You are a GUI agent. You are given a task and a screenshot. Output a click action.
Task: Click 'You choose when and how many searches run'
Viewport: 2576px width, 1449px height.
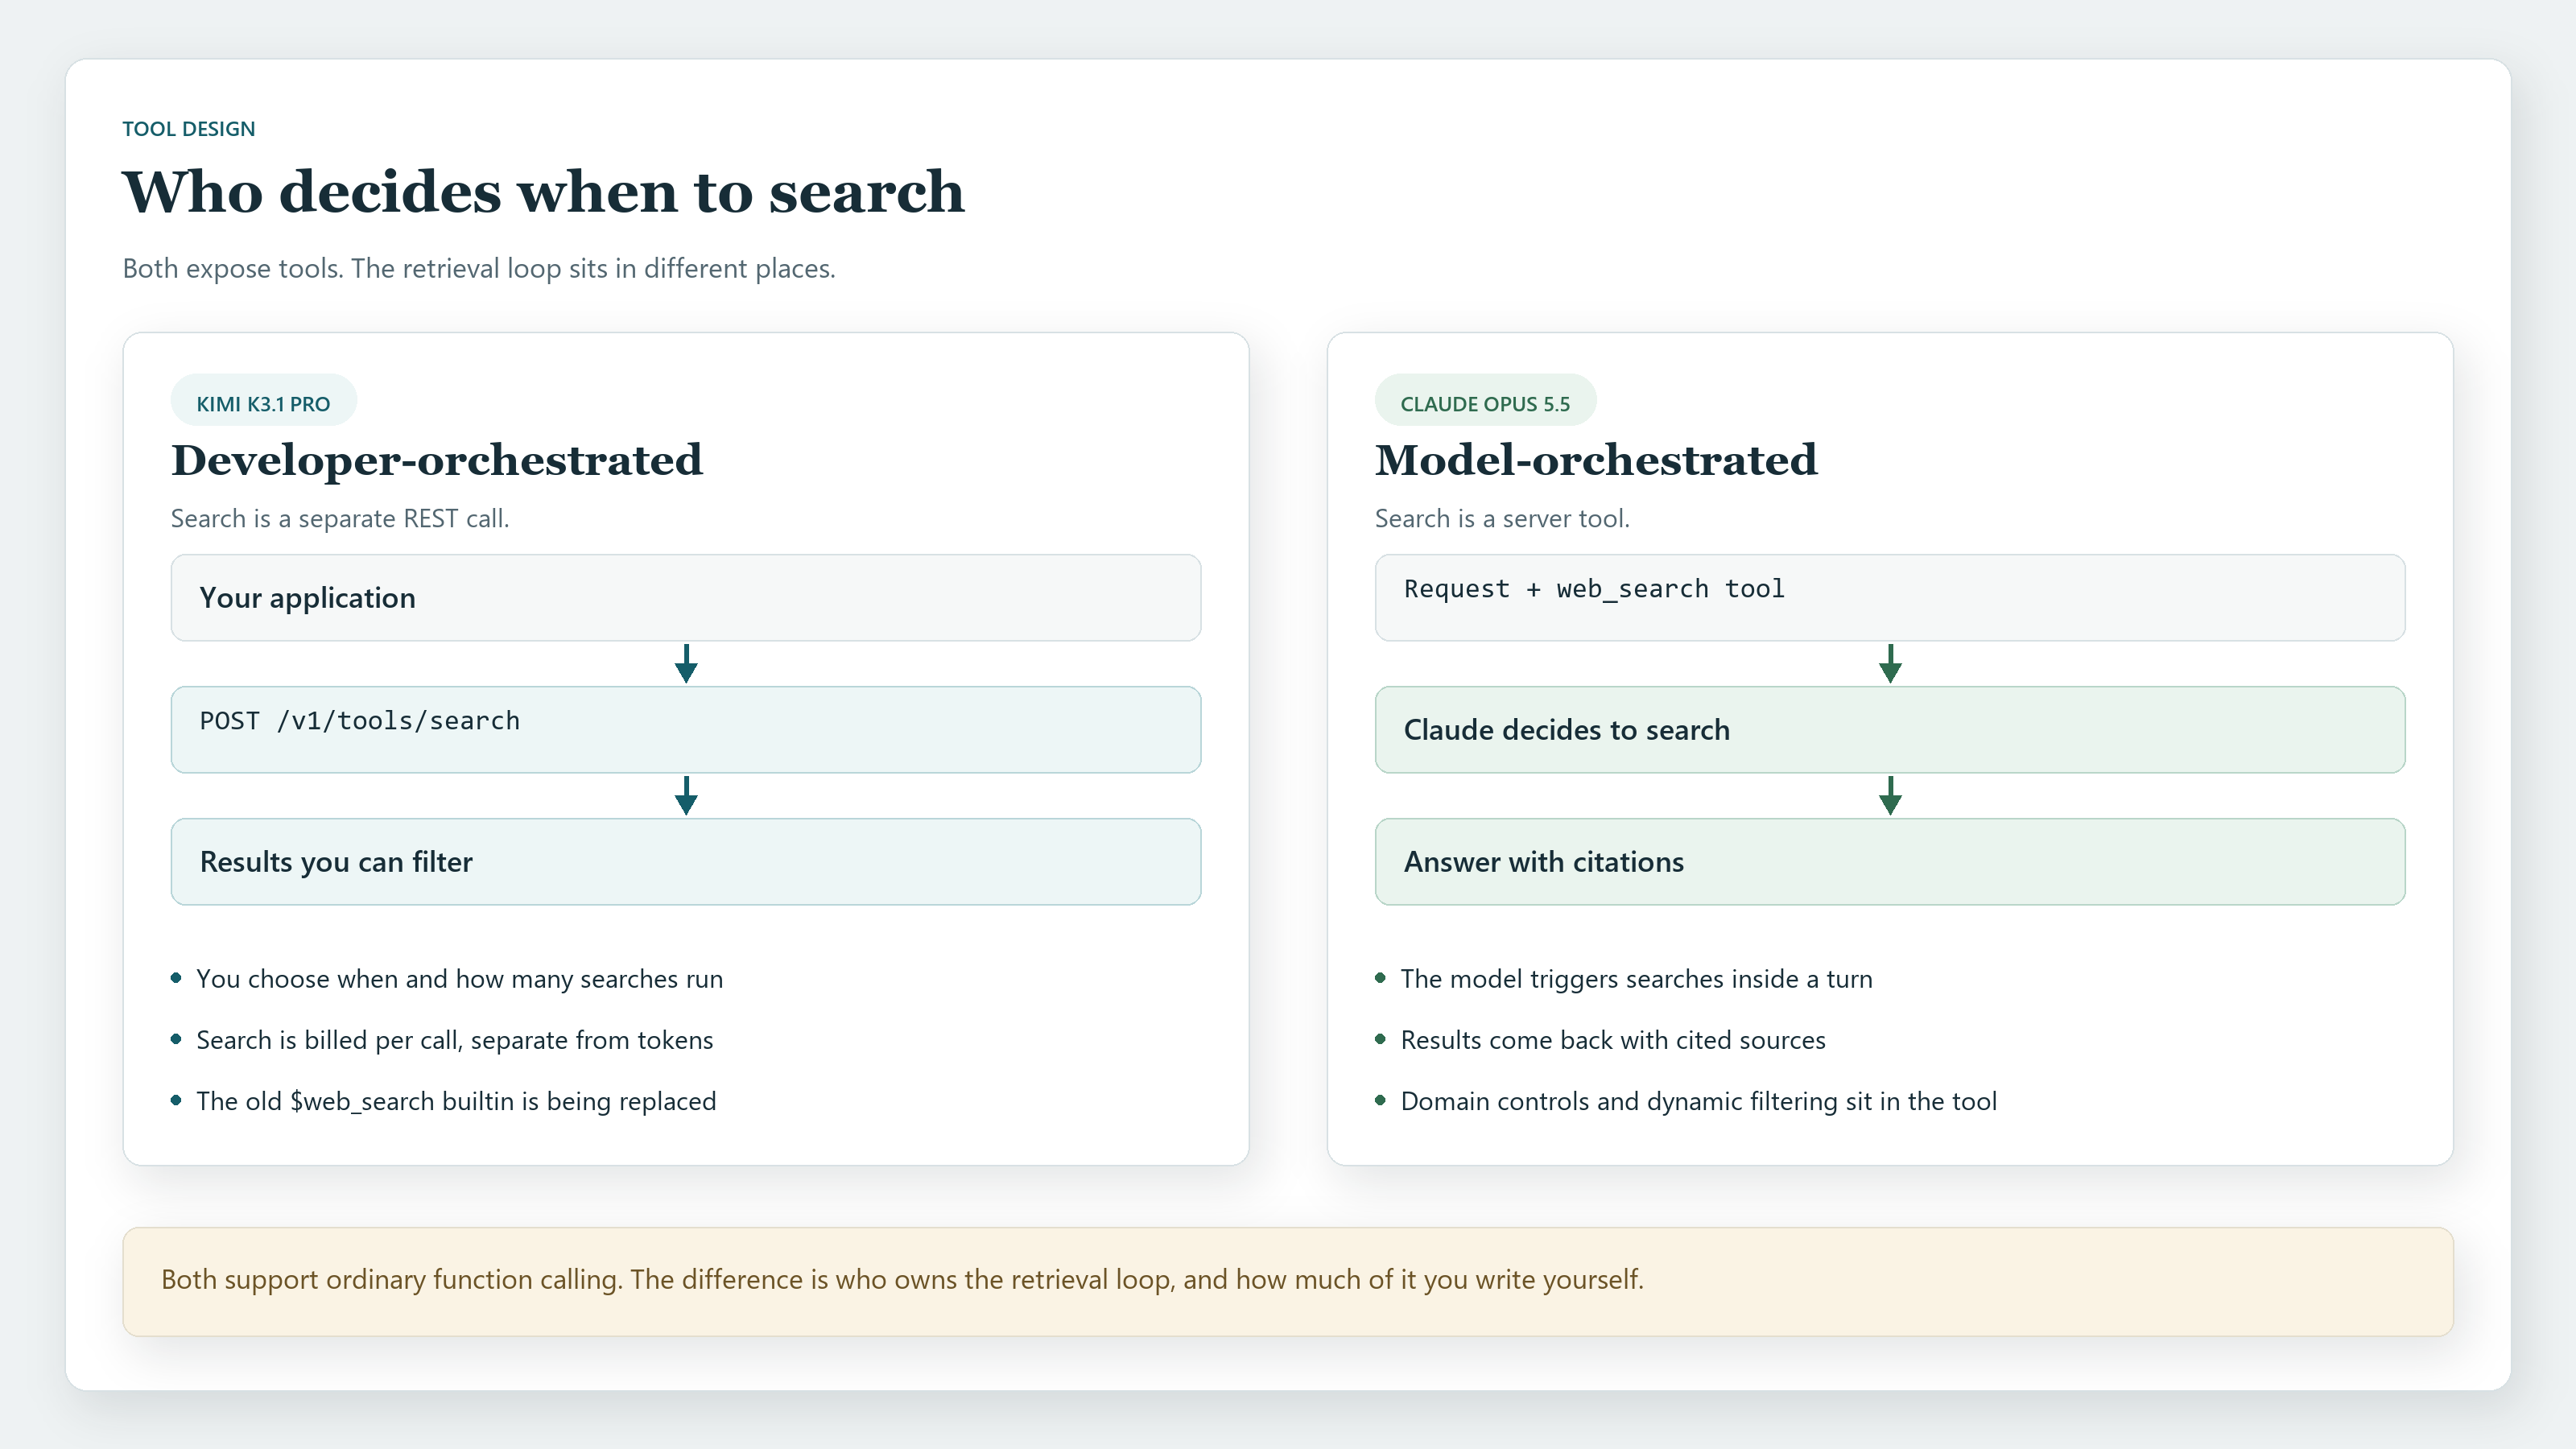point(460,979)
